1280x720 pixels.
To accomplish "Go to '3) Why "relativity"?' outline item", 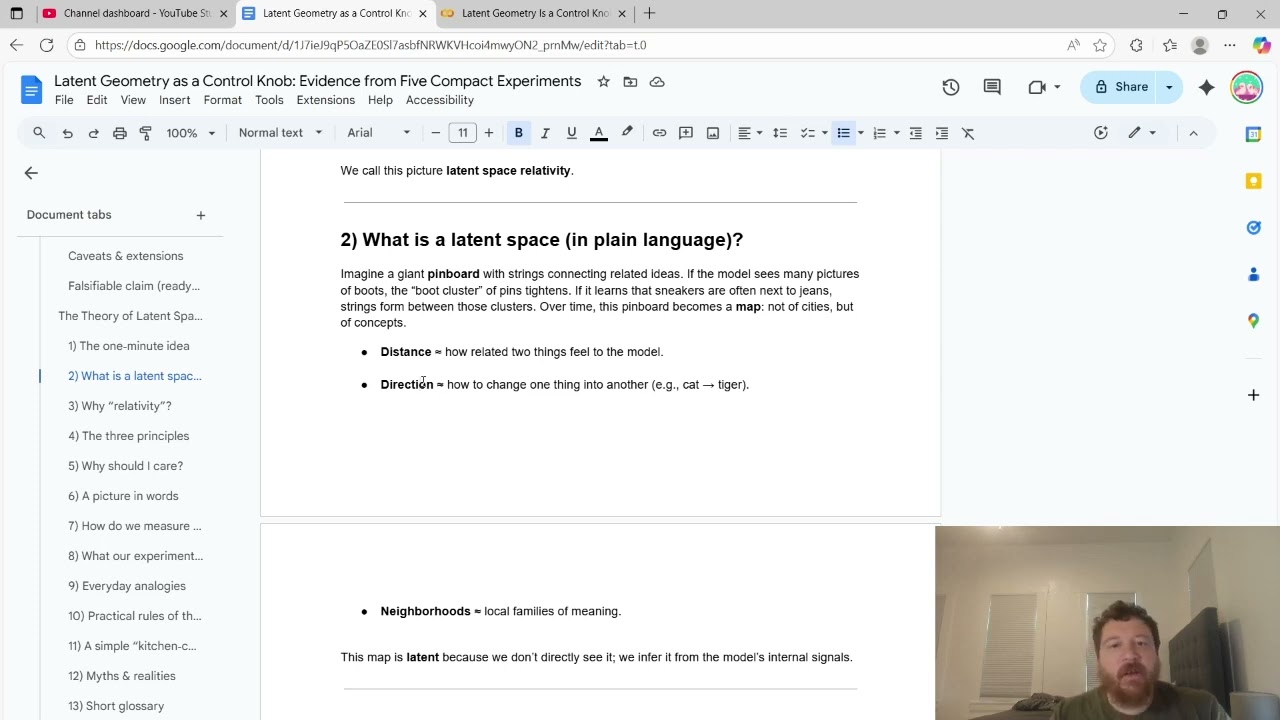I will click(120, 406).
